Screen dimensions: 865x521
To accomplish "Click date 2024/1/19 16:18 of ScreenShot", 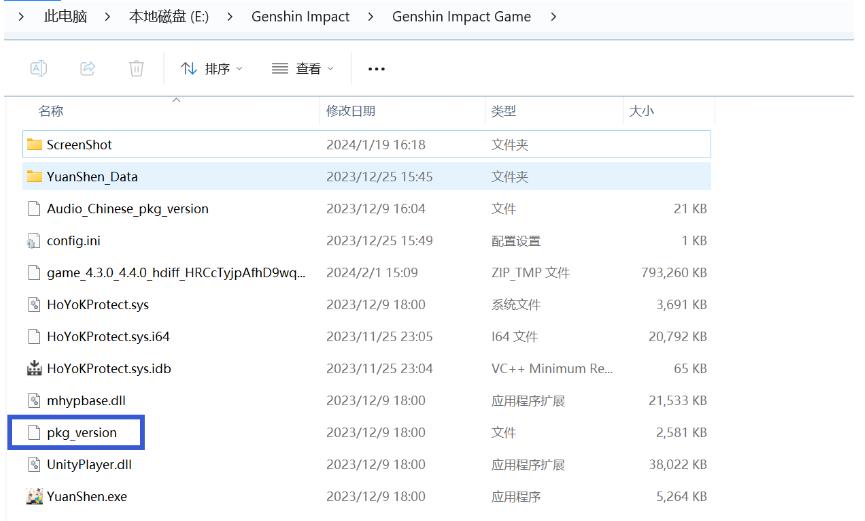I will (x=376, y=145).
